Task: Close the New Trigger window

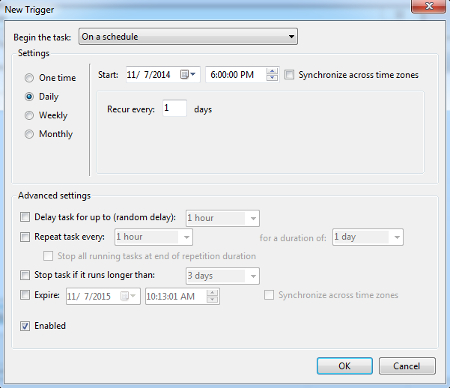Action: [429, 6]
